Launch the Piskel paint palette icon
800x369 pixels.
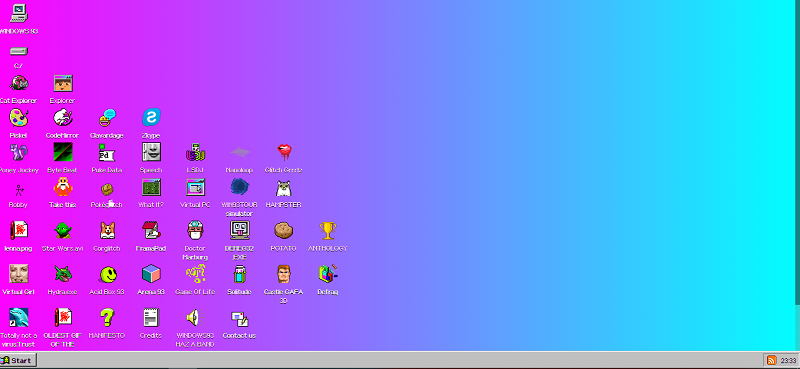pyautogui.click(x=18, y=118)
